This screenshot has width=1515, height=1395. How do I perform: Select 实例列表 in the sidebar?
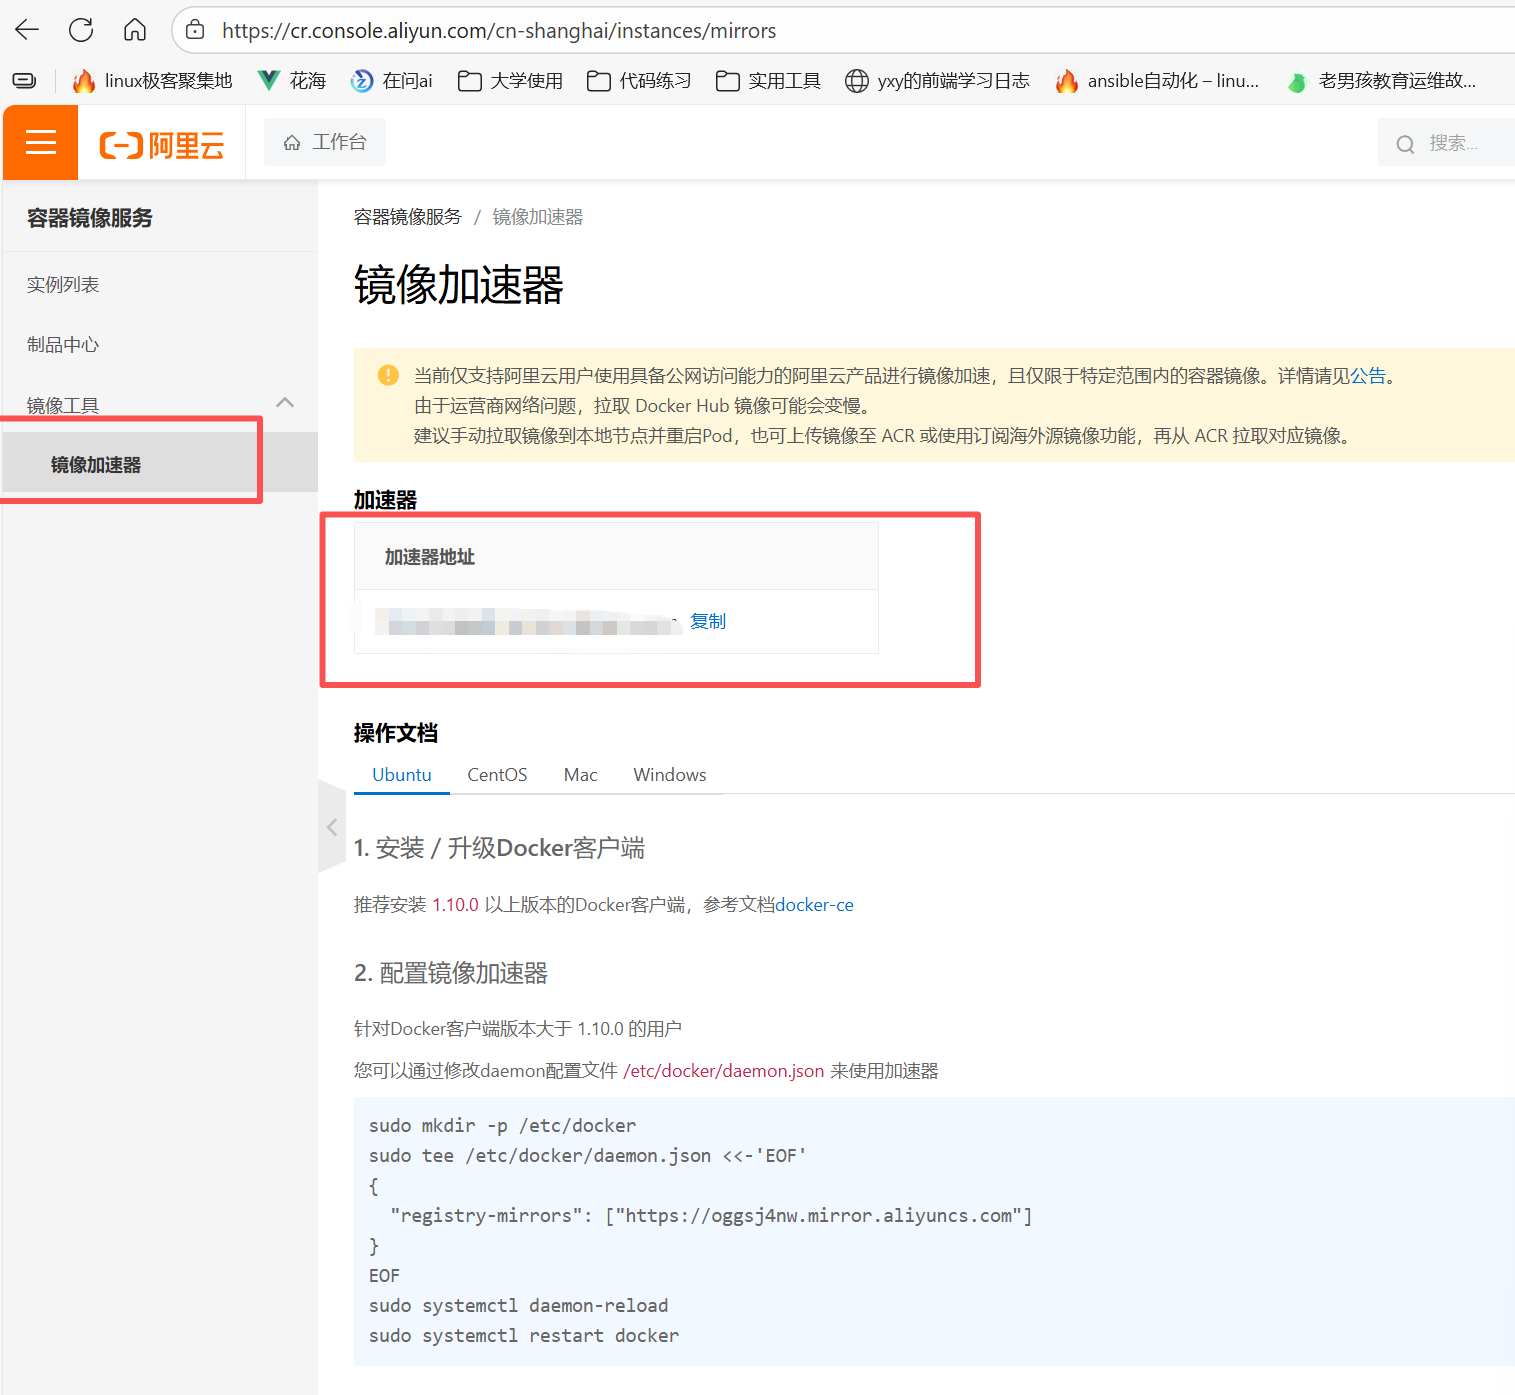(63, 285)
